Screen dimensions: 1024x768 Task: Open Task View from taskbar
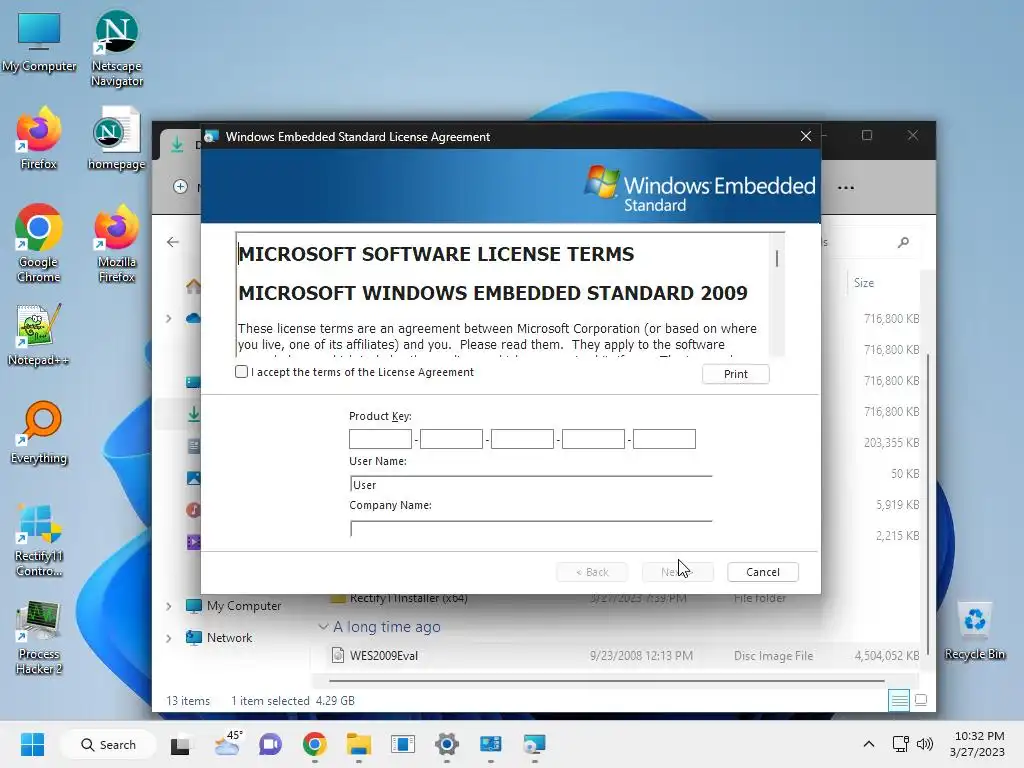[x=180, y=744]
